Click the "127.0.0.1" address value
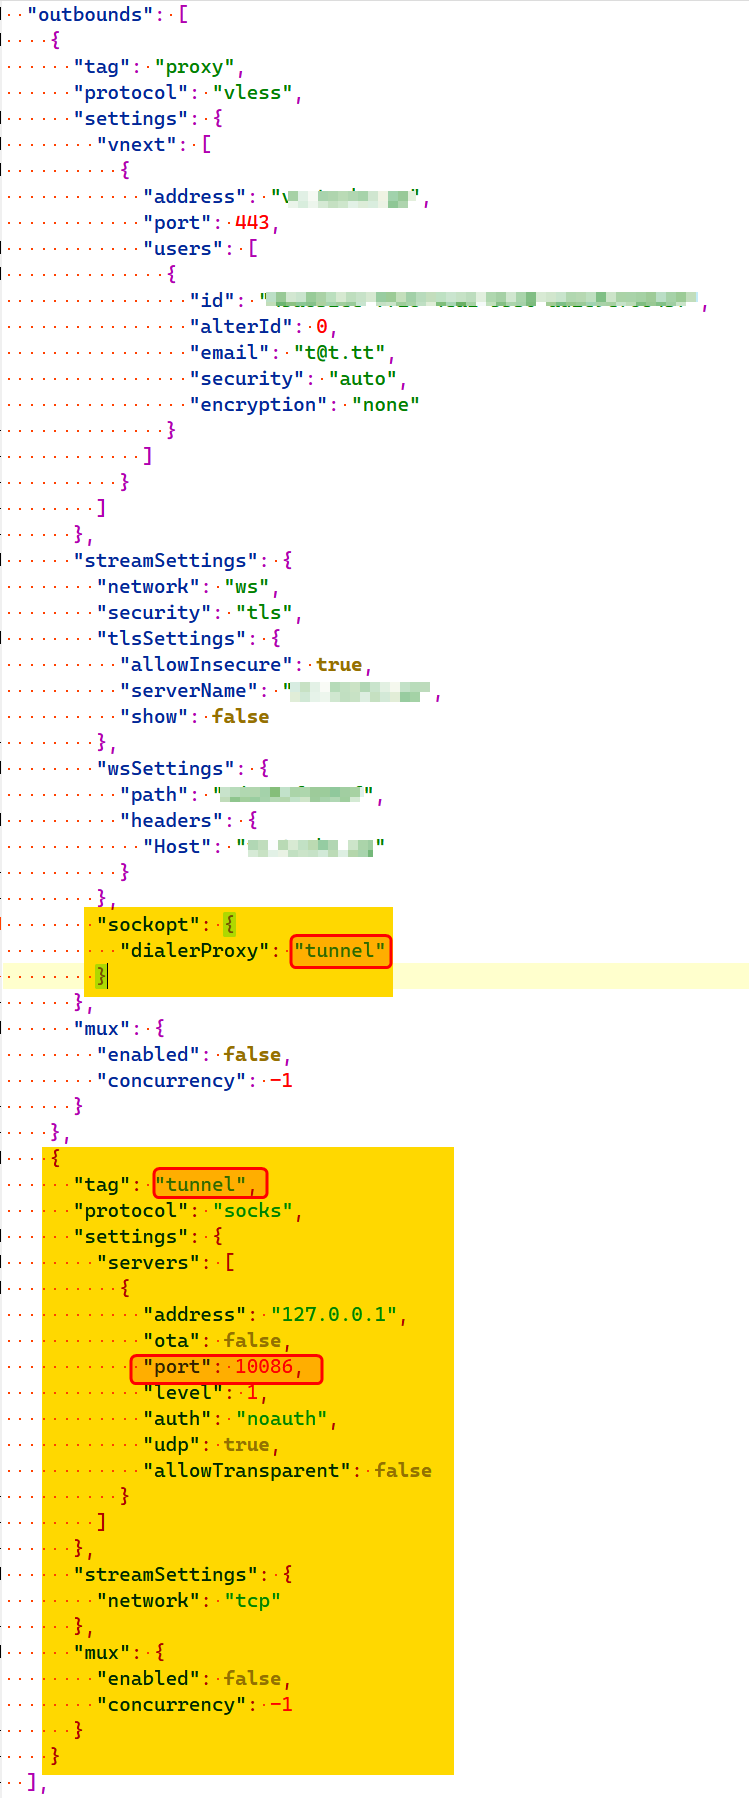Viewport: 749px width, 1798px height. [x=334, y=1315]
